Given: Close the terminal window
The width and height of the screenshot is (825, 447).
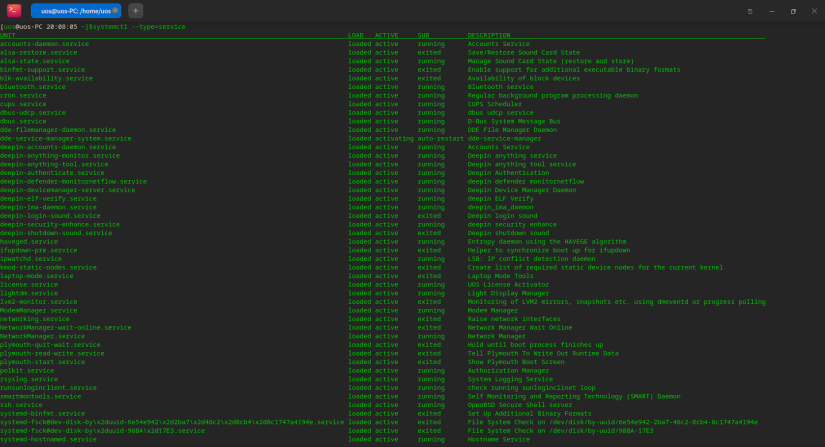Looking at the screenshot, I should (x=813, y=10).
